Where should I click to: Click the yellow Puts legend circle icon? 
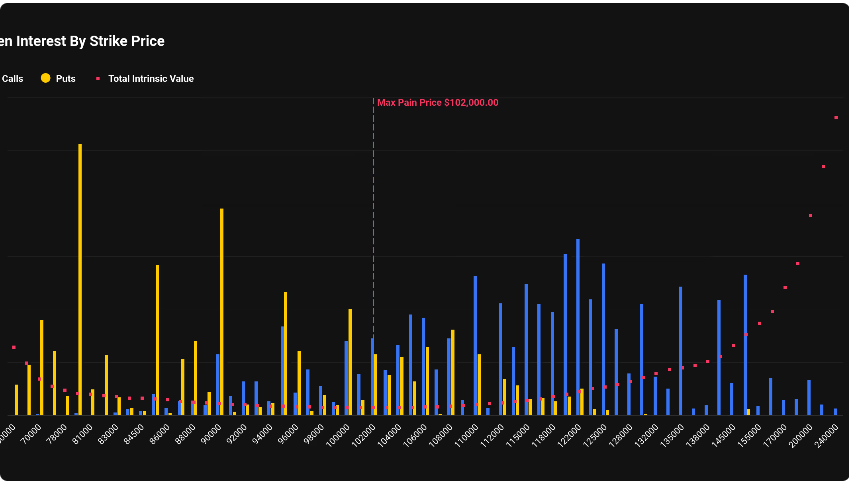[x=45, y=78]
